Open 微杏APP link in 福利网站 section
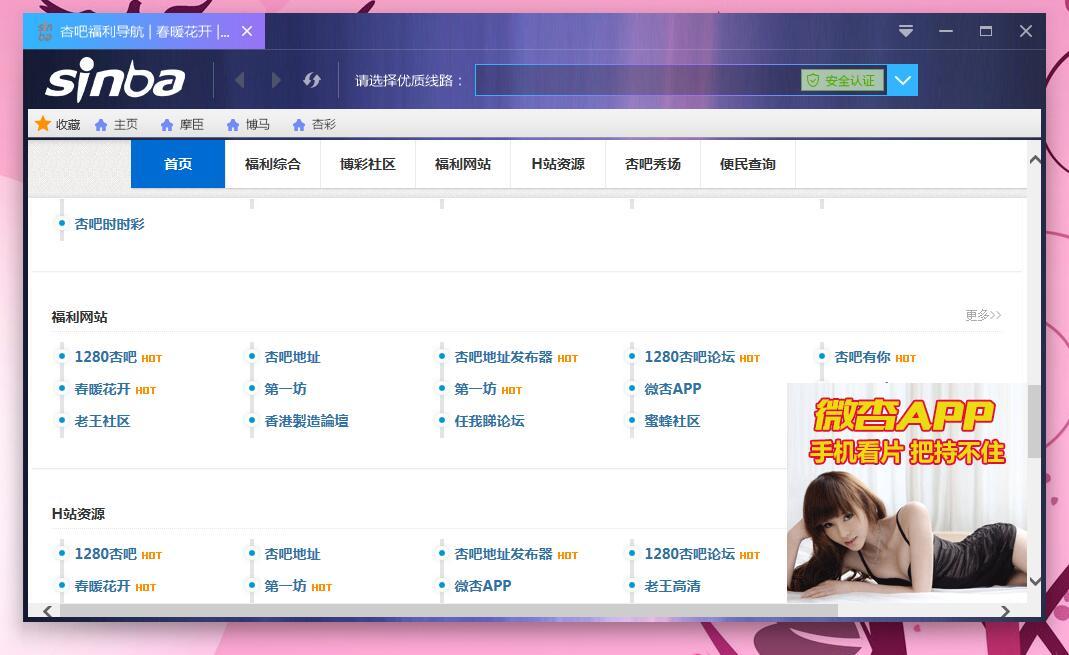This screenshot has height=655, width=1069. tap(673, 389)
